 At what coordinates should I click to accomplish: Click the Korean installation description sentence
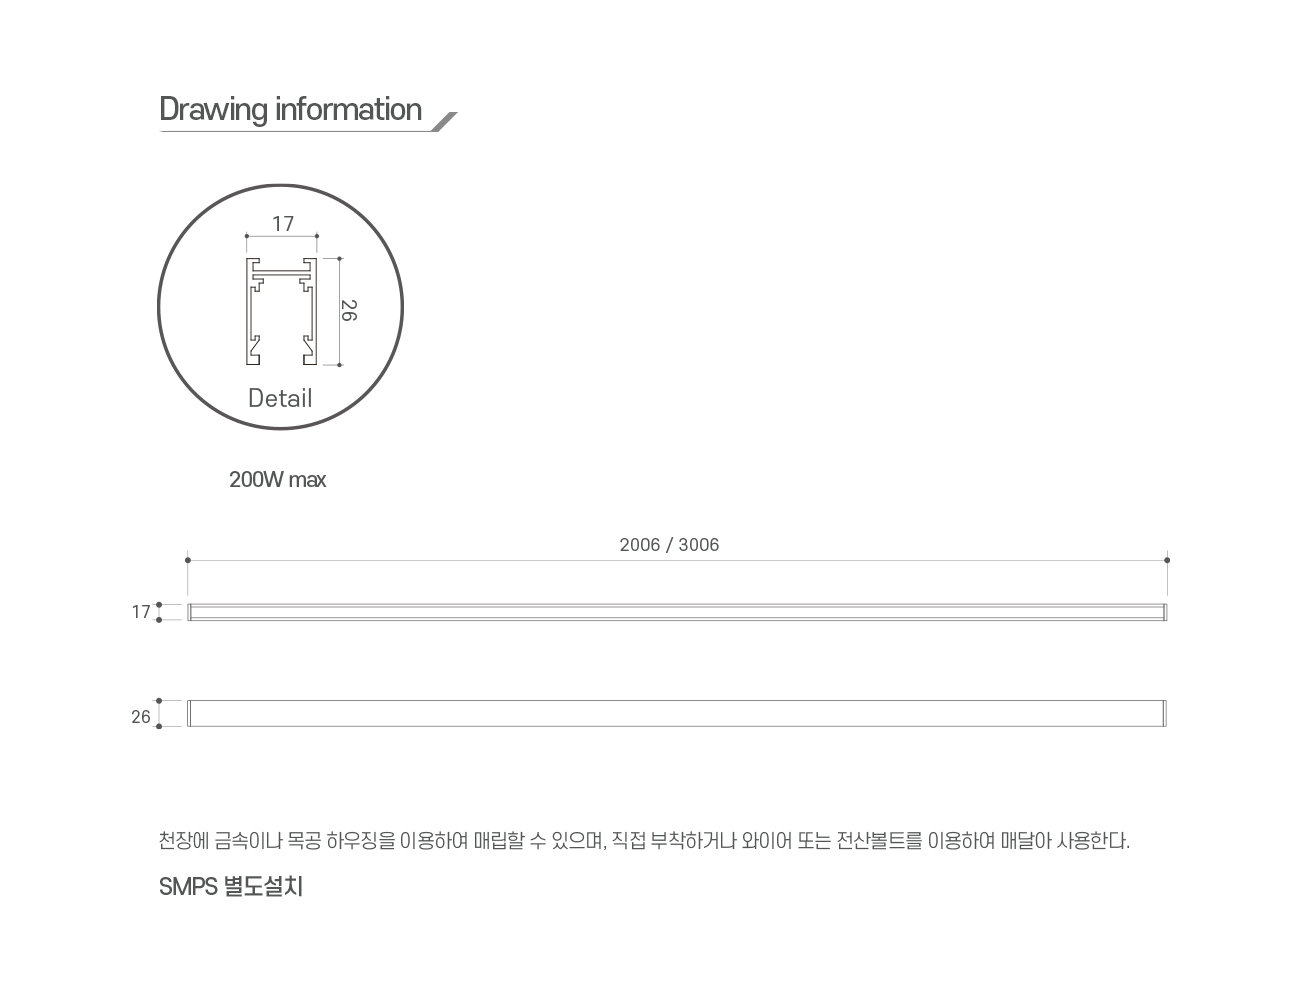pyautogui.click(x=644, y=841)
